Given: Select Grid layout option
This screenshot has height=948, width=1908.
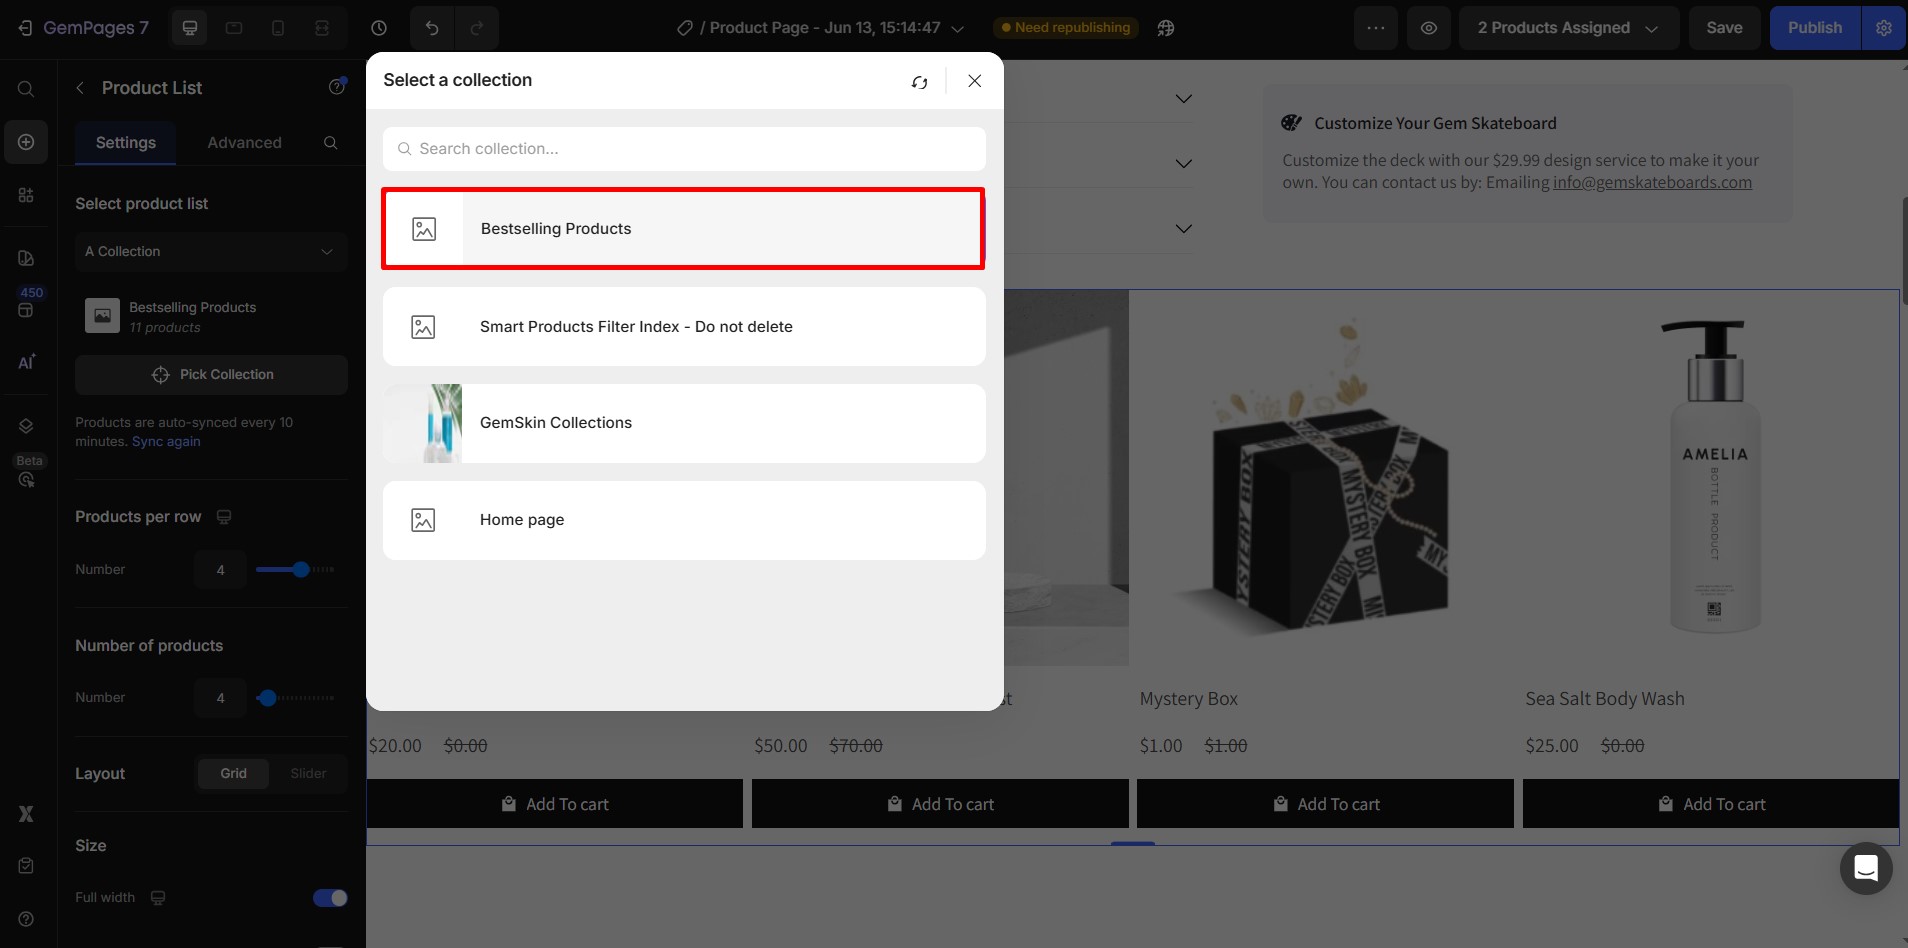Looking at the screenshot, I should click(233, 773).
